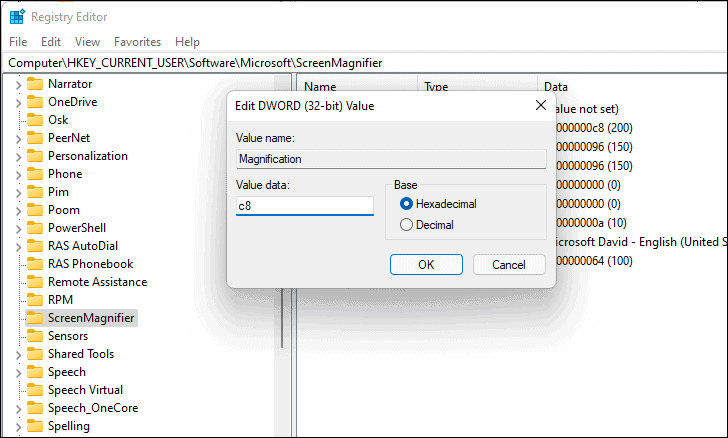
Task: Expand the Shared Tools tree node
Action: 18,355
